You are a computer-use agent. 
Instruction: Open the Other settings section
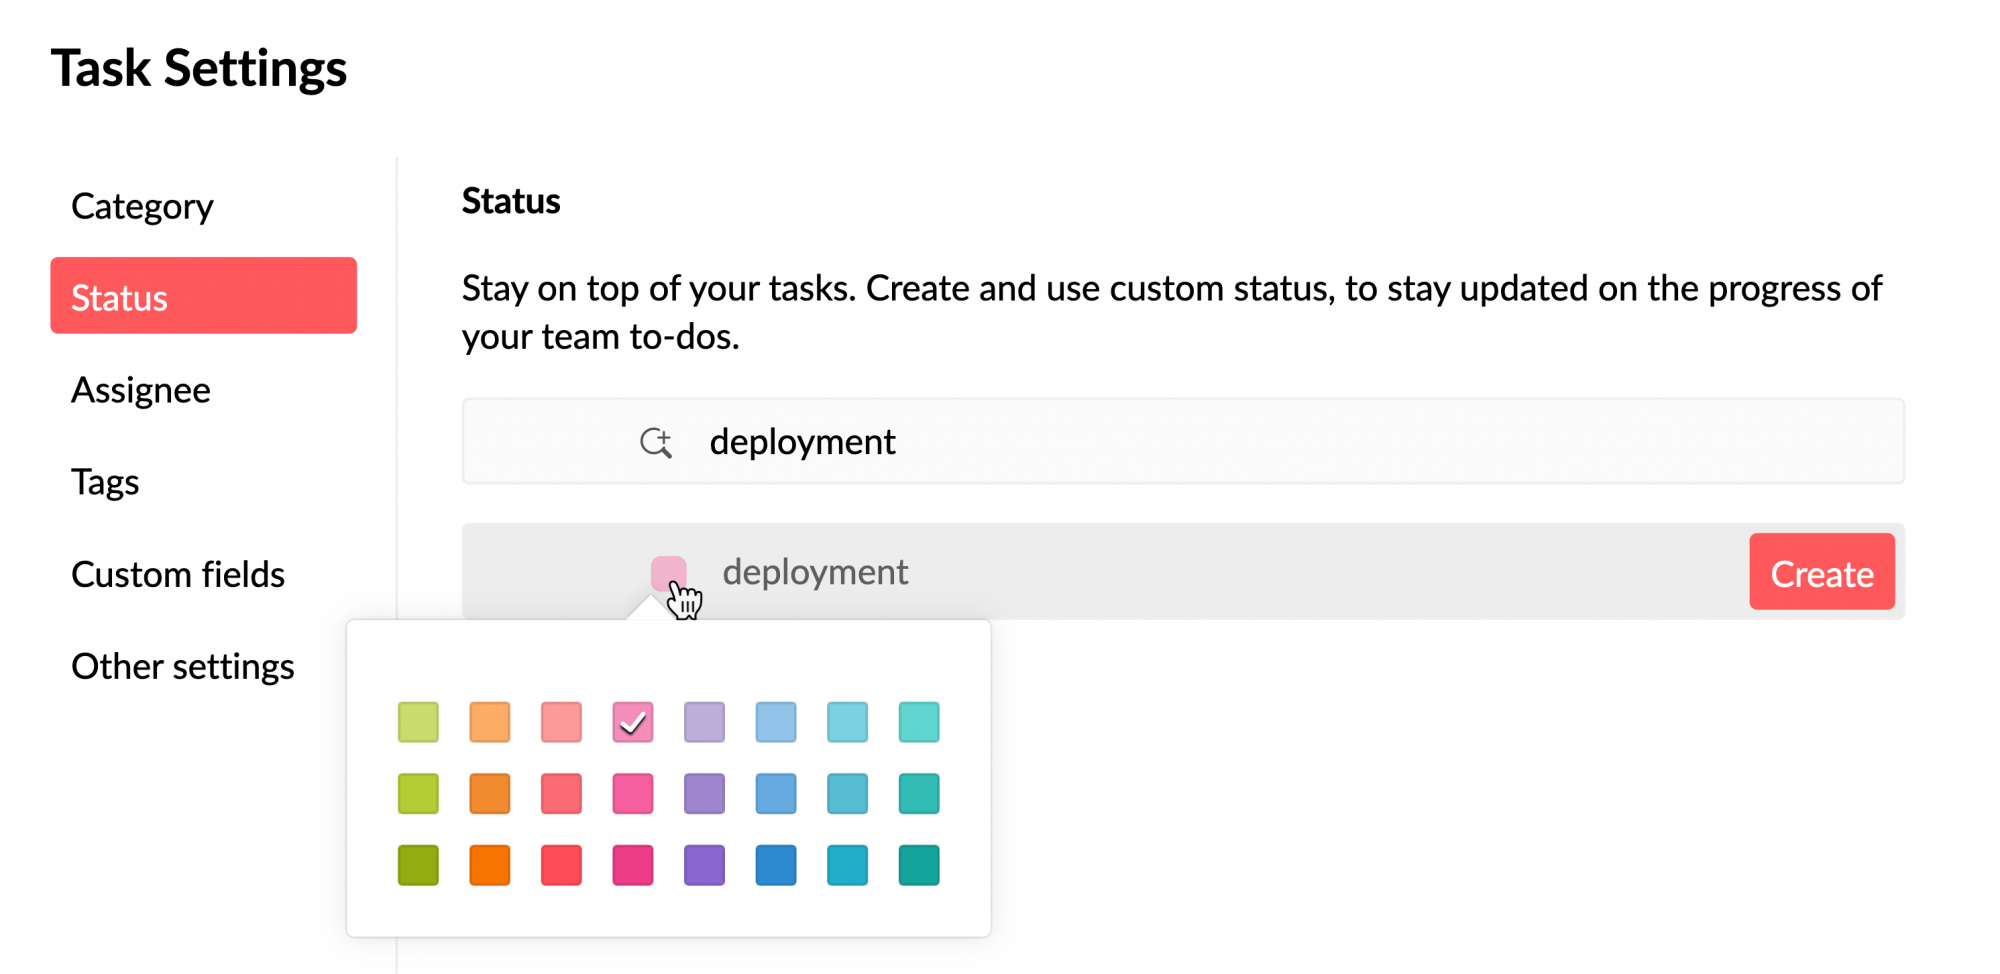[x=183, y=666]
